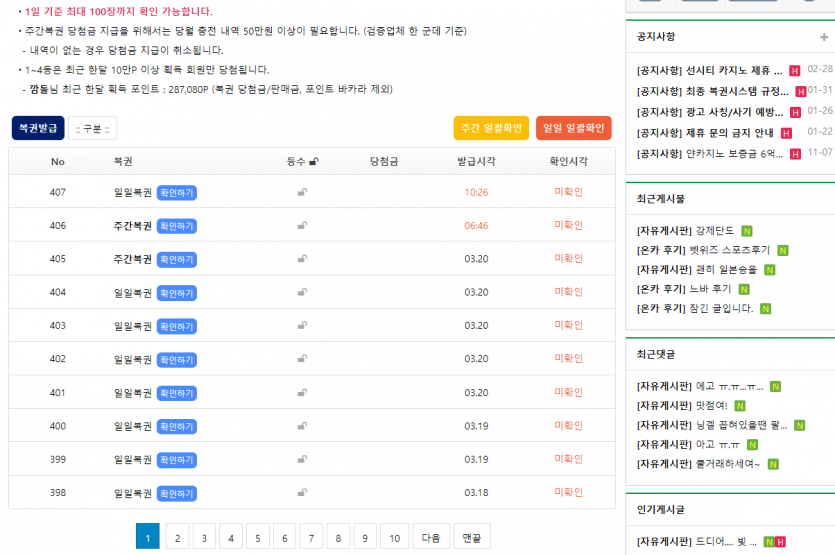Click the lock icon in row 406

click(x=302, y=225)
